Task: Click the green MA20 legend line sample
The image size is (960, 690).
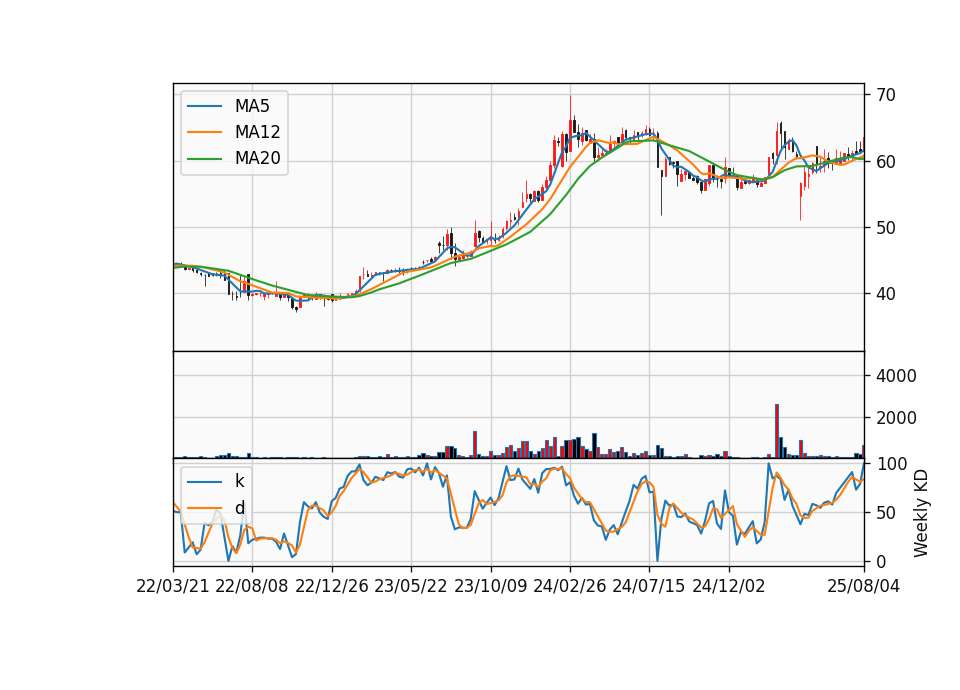Action: pyautogui.click(x=204, y=159)
